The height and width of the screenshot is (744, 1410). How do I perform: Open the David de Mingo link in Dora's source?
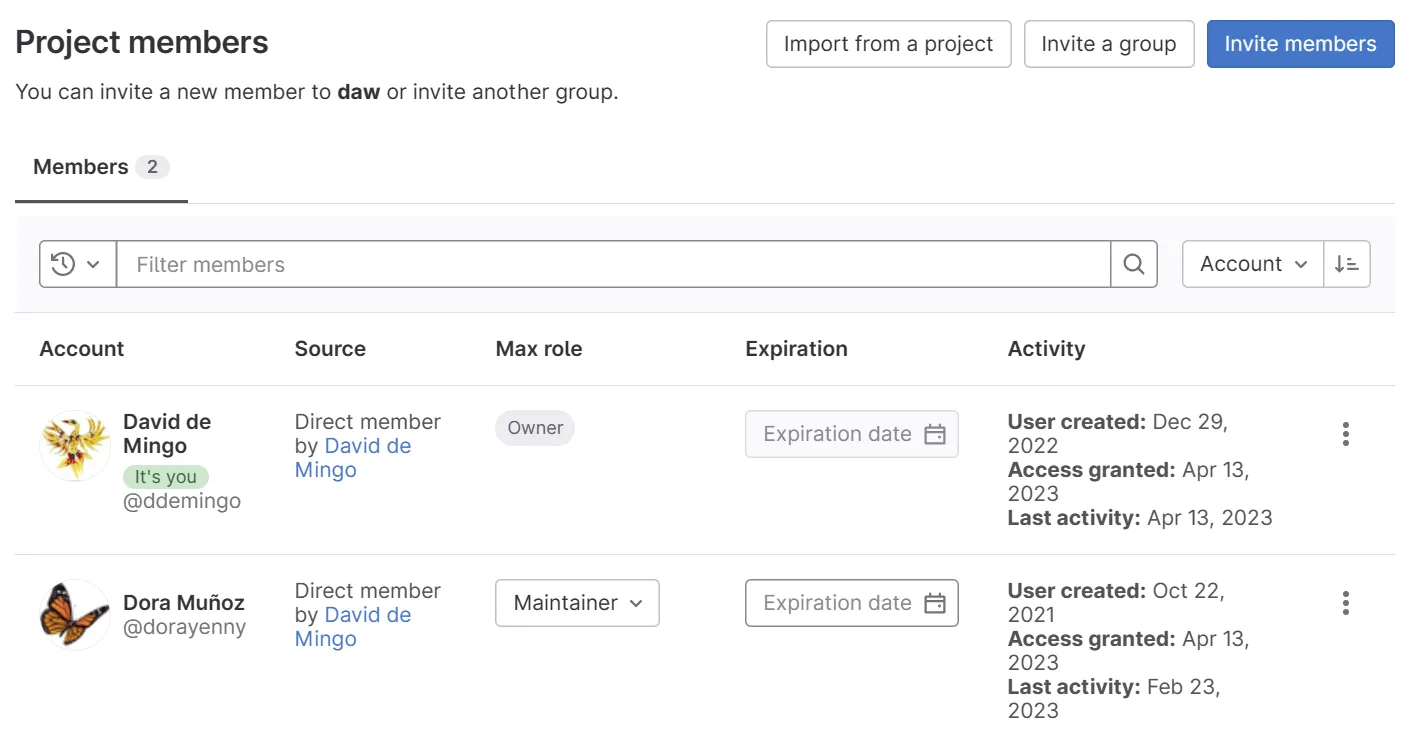coord(367,615)
